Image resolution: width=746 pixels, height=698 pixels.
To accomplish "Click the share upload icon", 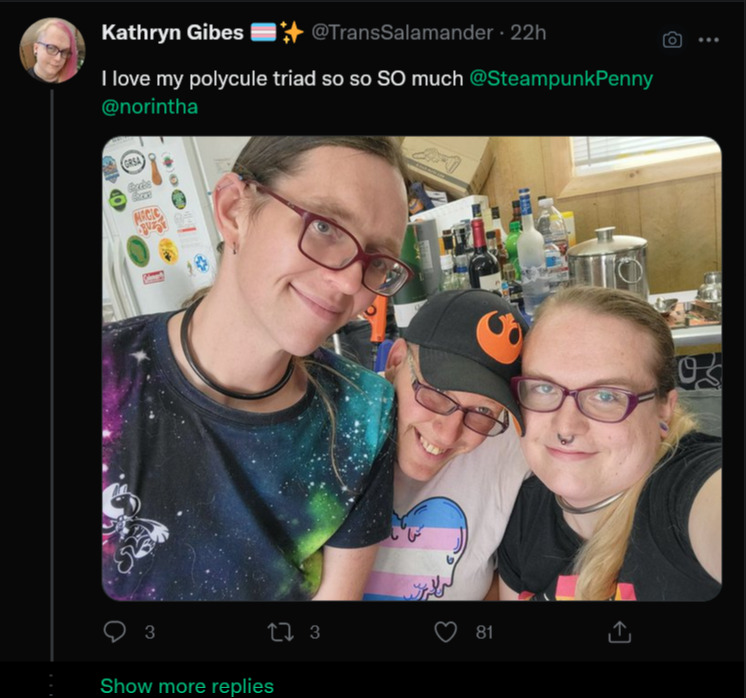I will pyautogui.click(x=619, y=632).
